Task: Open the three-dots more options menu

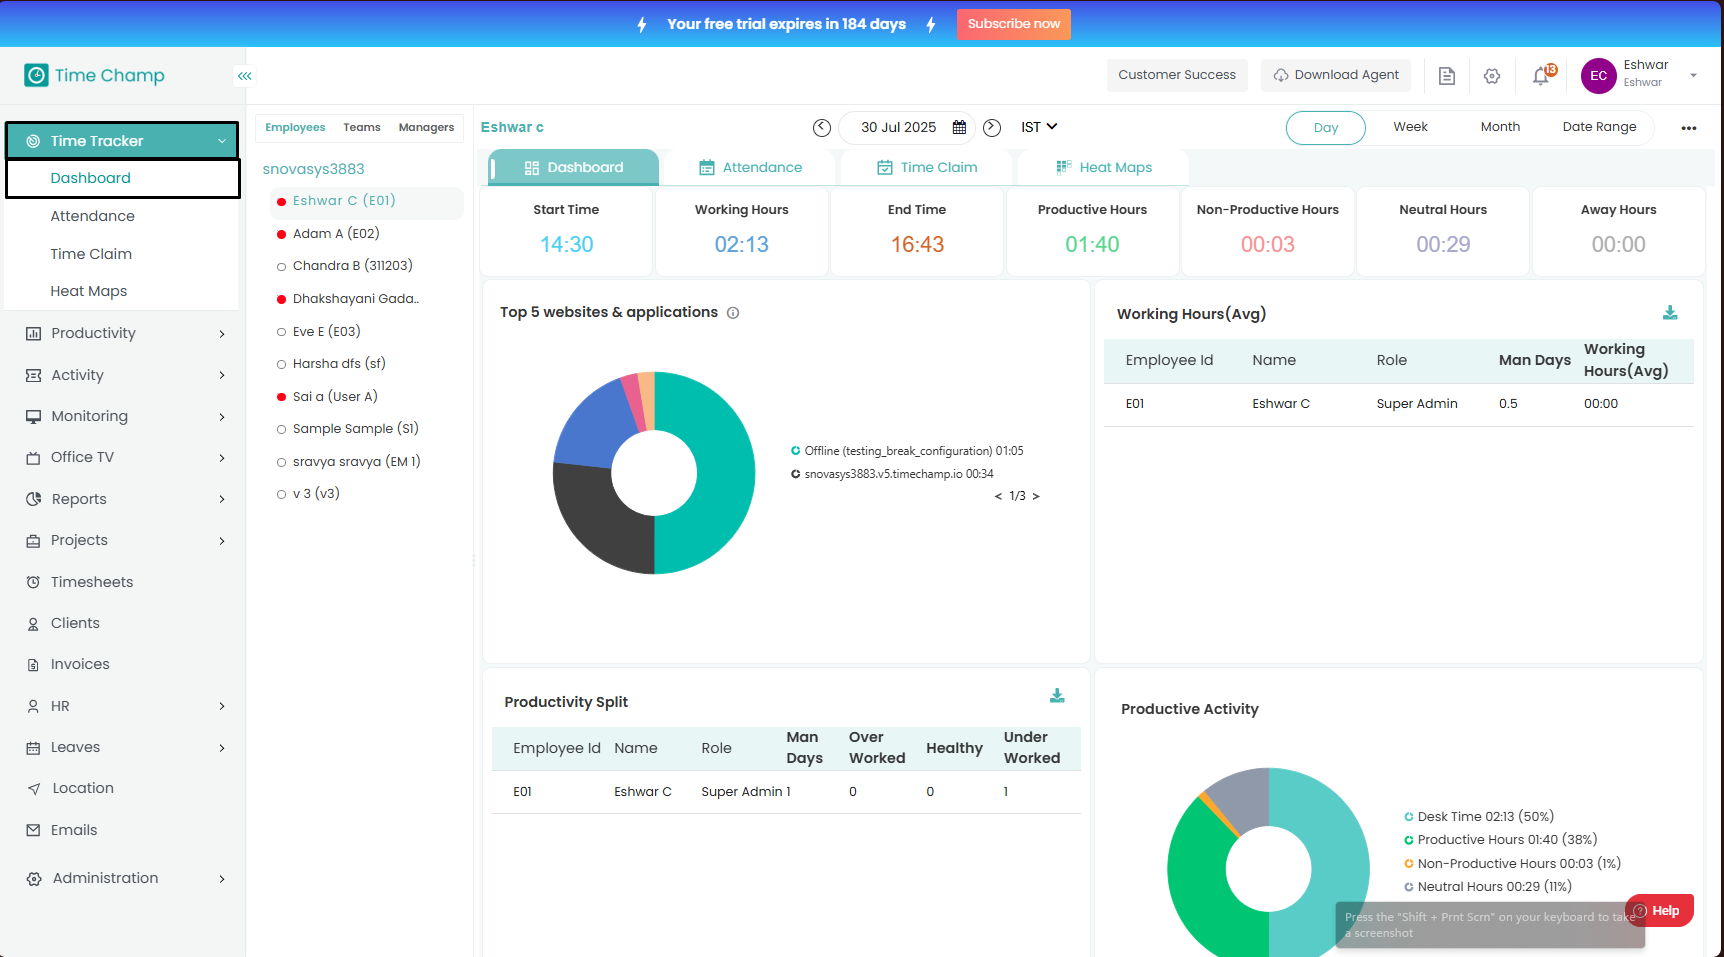Action: pyautogui.click(x=1689, y=128)
